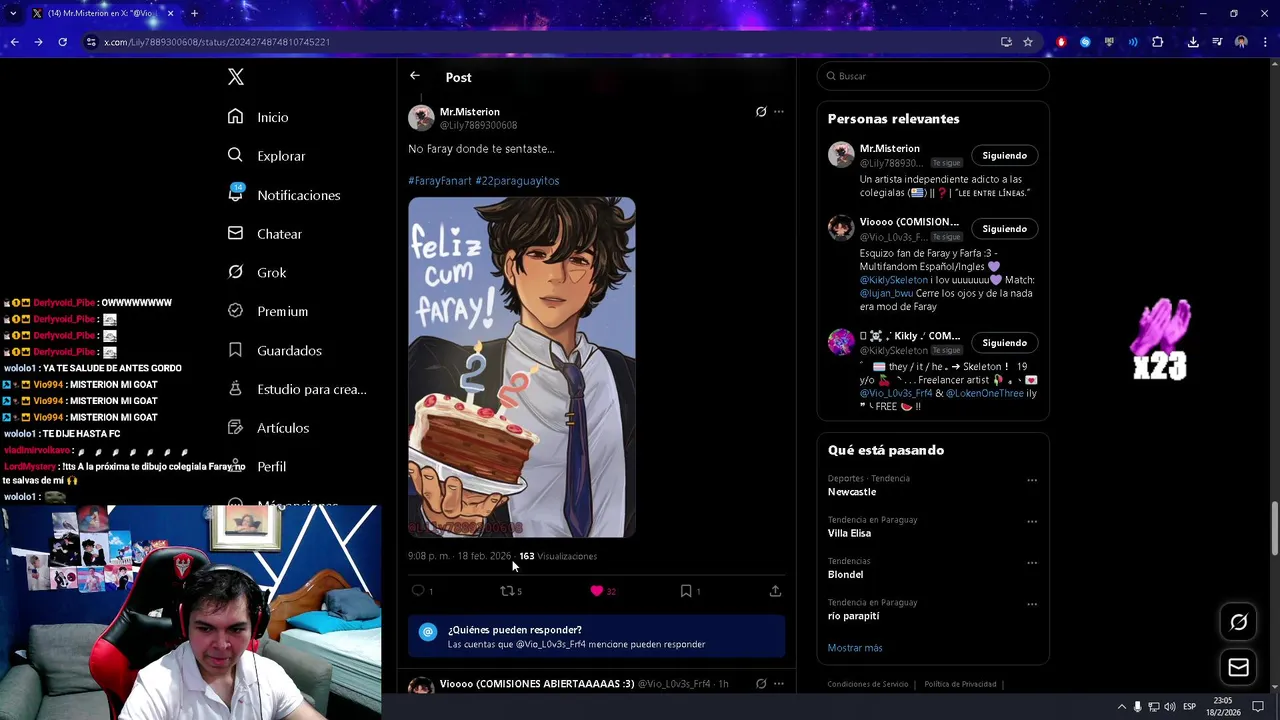Open the browser downloads icon

coord(1193,42)
